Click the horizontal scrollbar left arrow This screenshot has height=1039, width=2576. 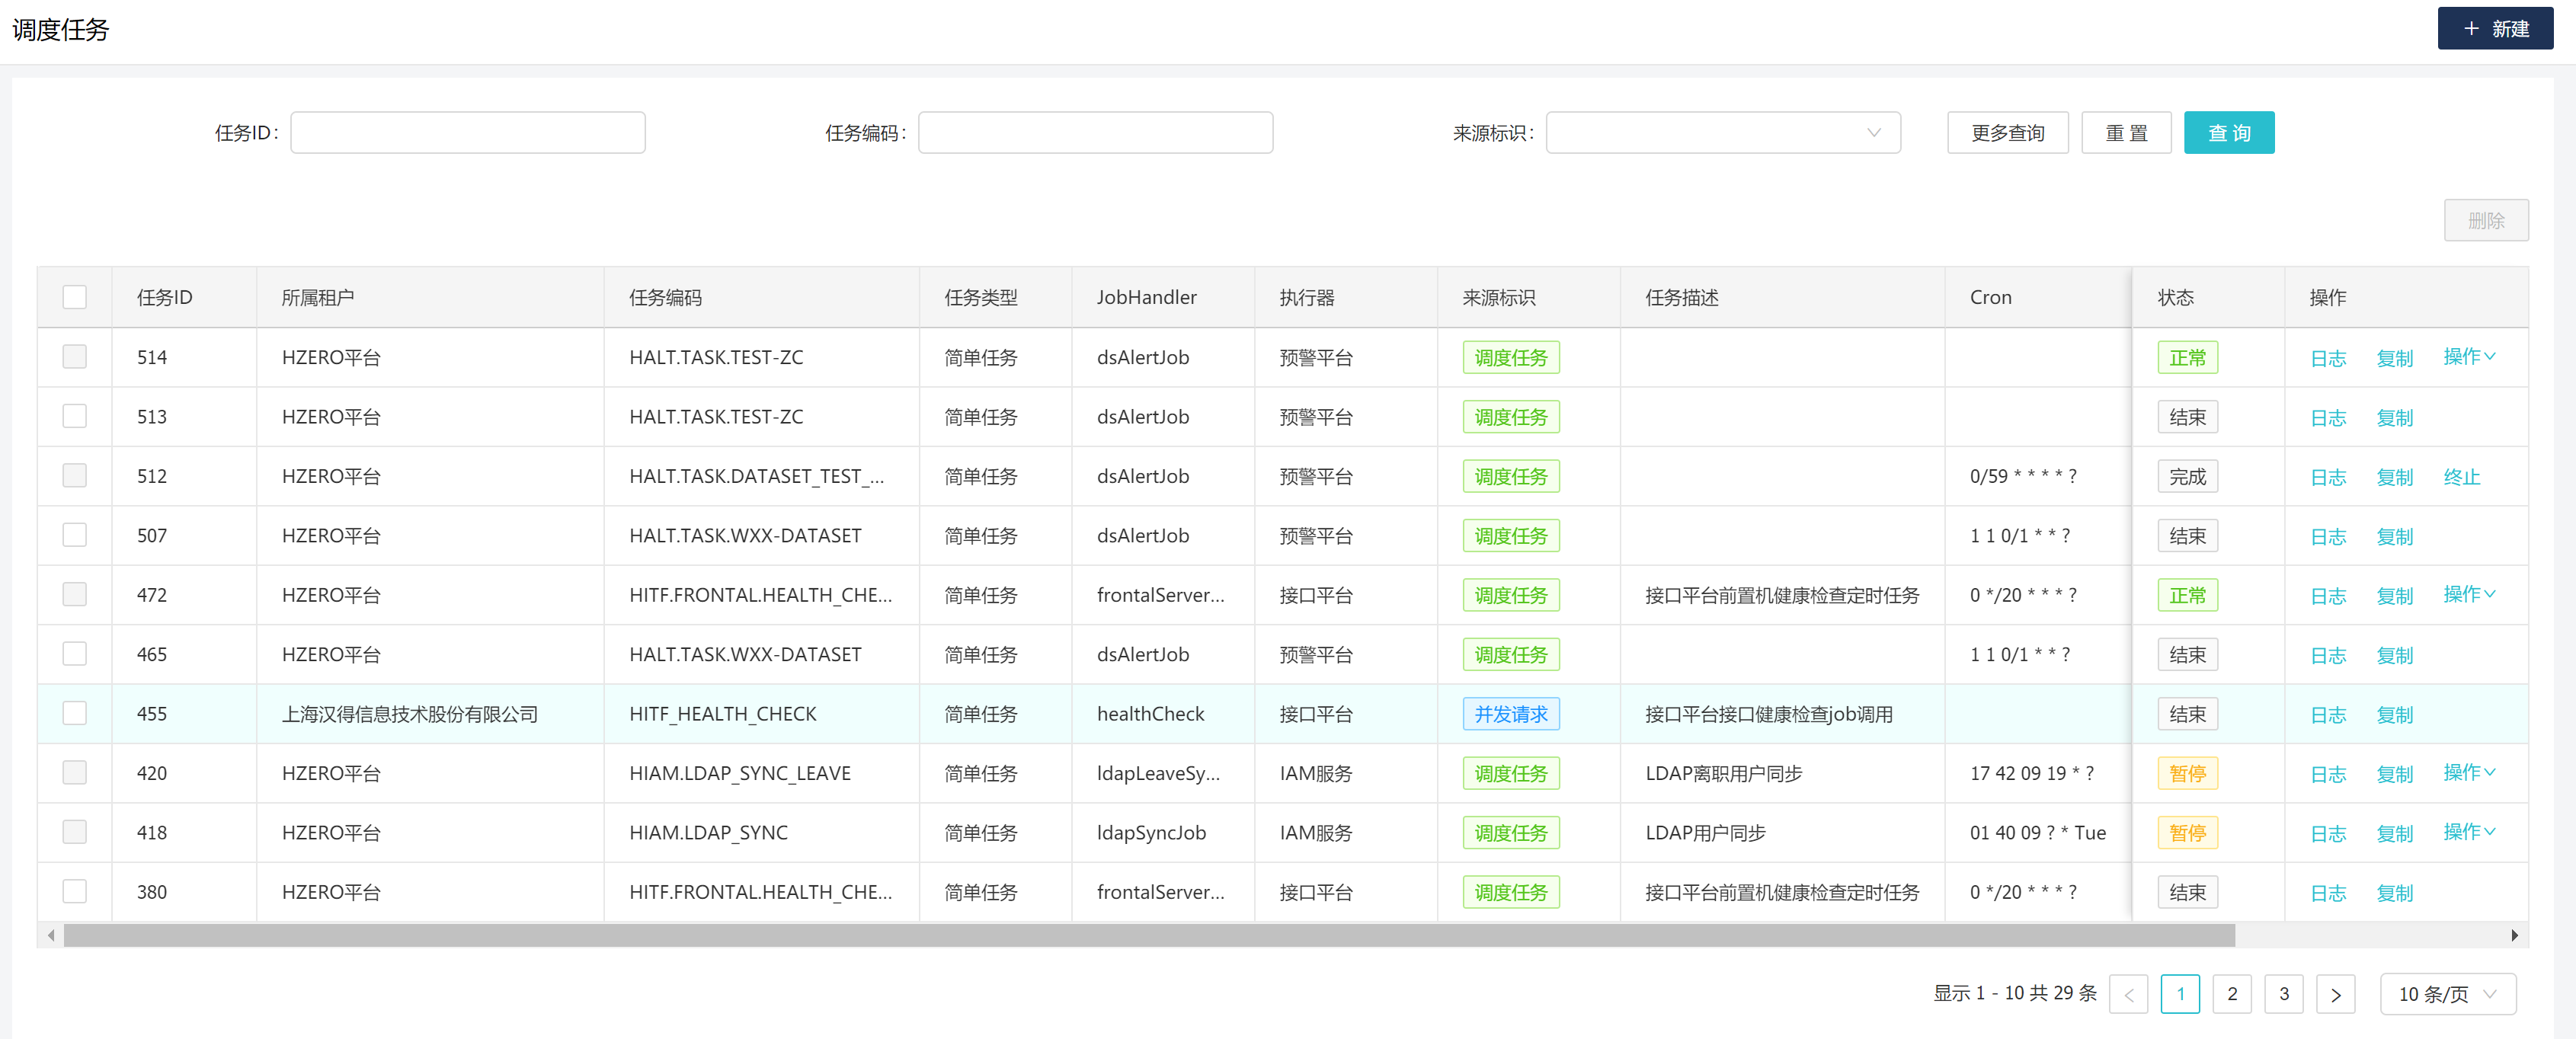click(51, 935)
